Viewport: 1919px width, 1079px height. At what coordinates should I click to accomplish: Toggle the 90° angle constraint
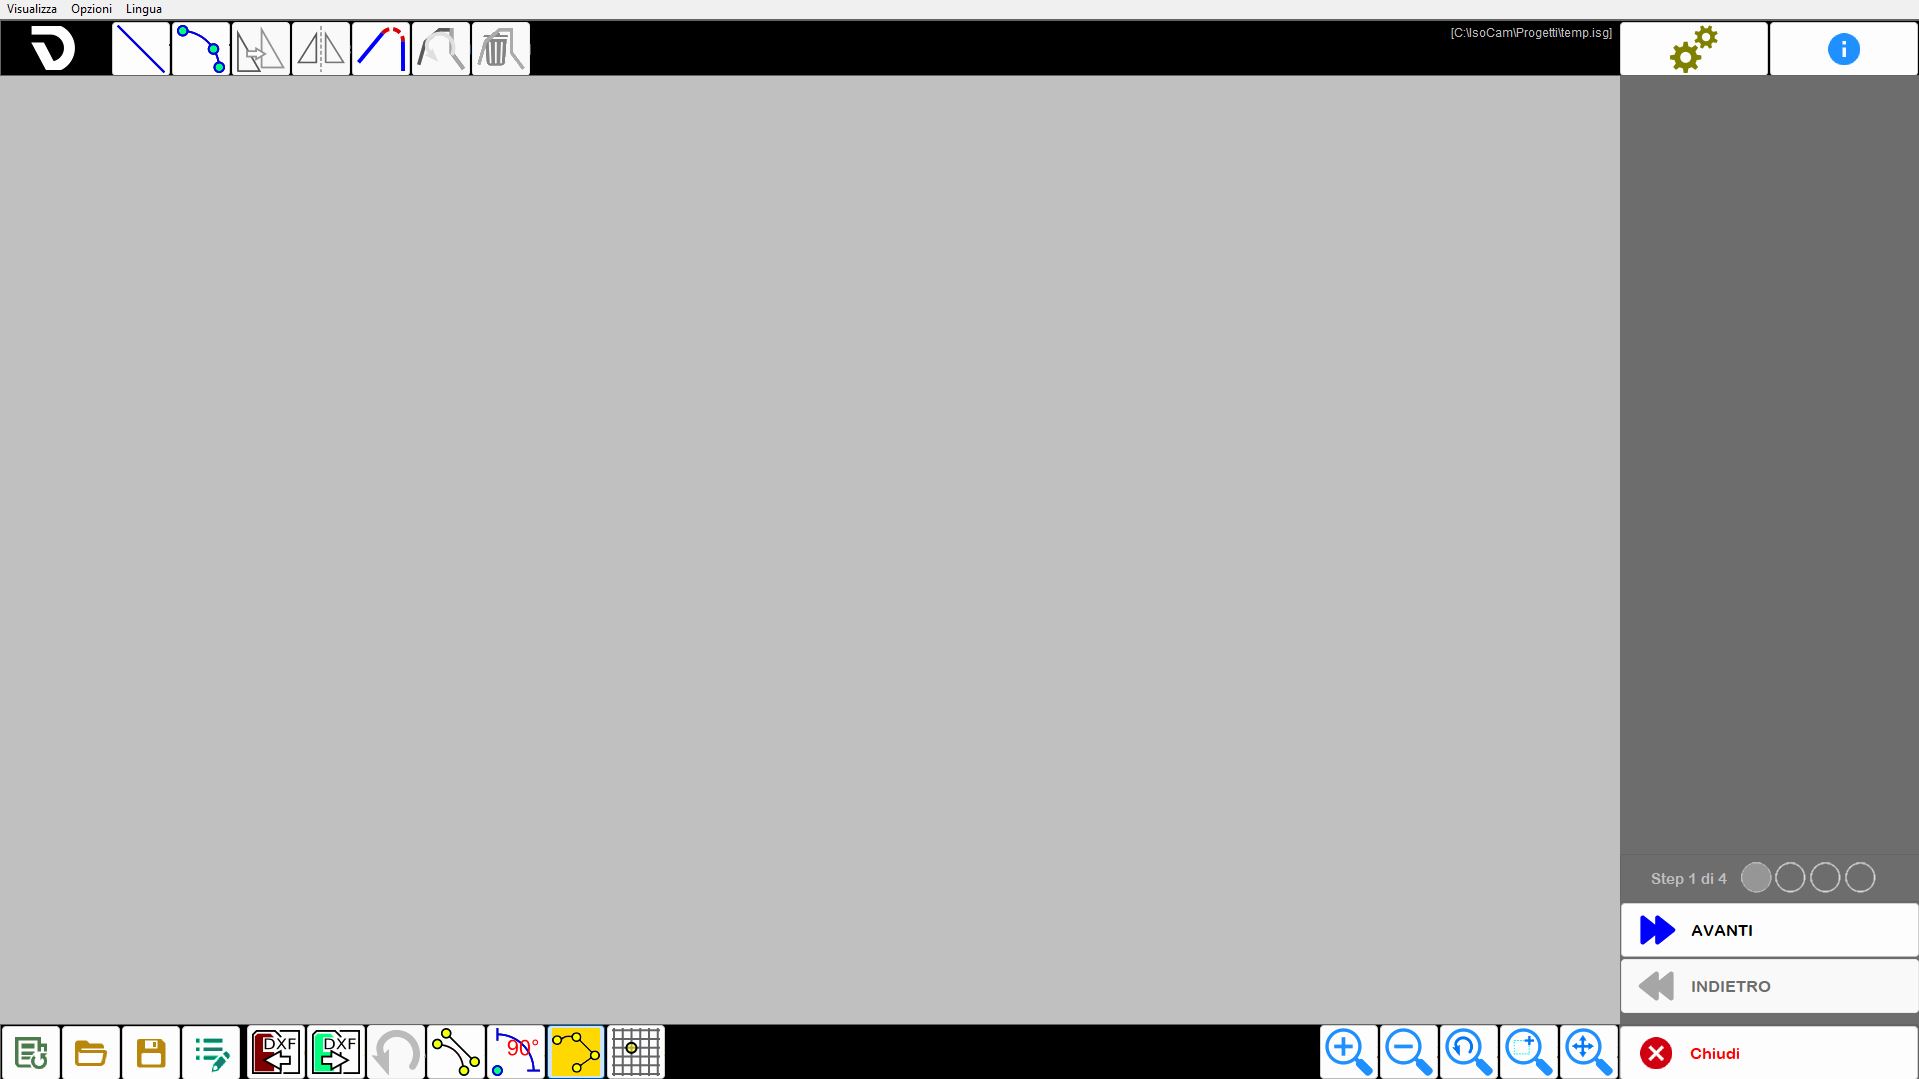(516, 1052)
